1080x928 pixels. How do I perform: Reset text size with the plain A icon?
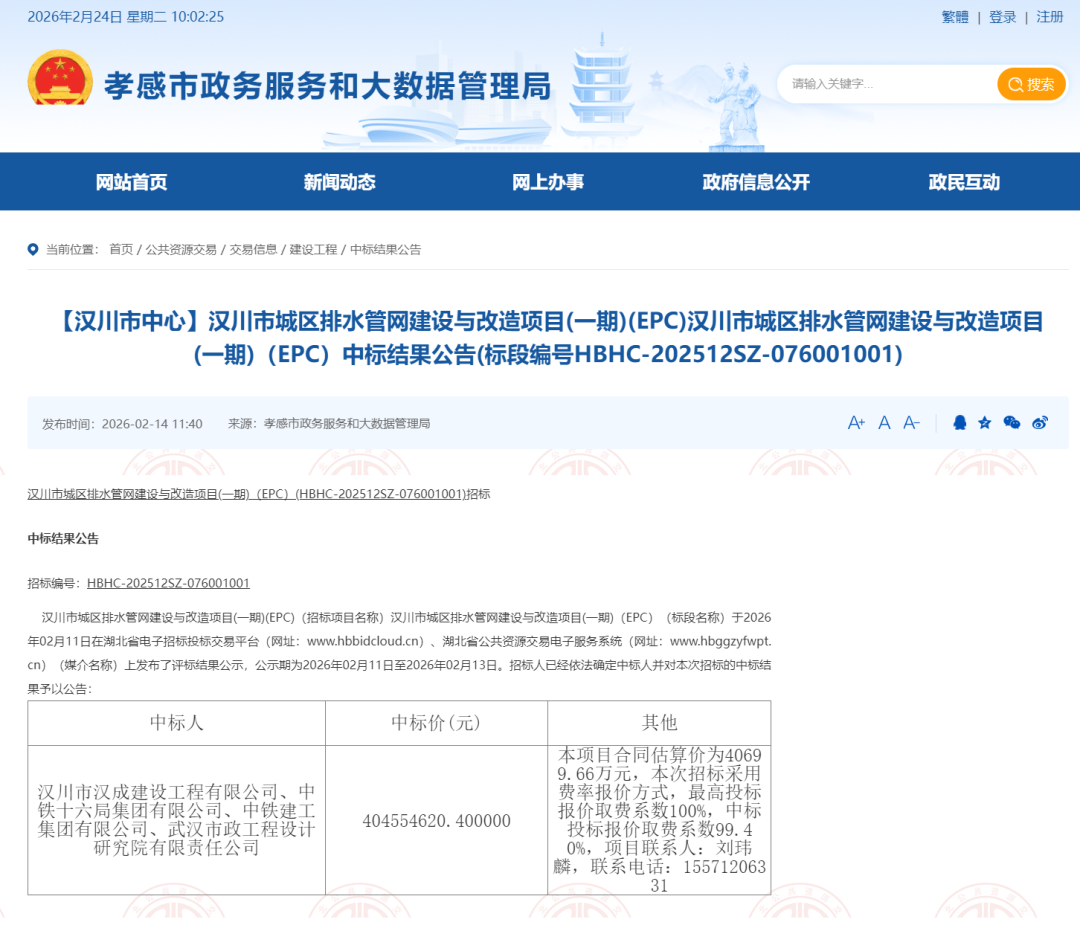point(884,423)
